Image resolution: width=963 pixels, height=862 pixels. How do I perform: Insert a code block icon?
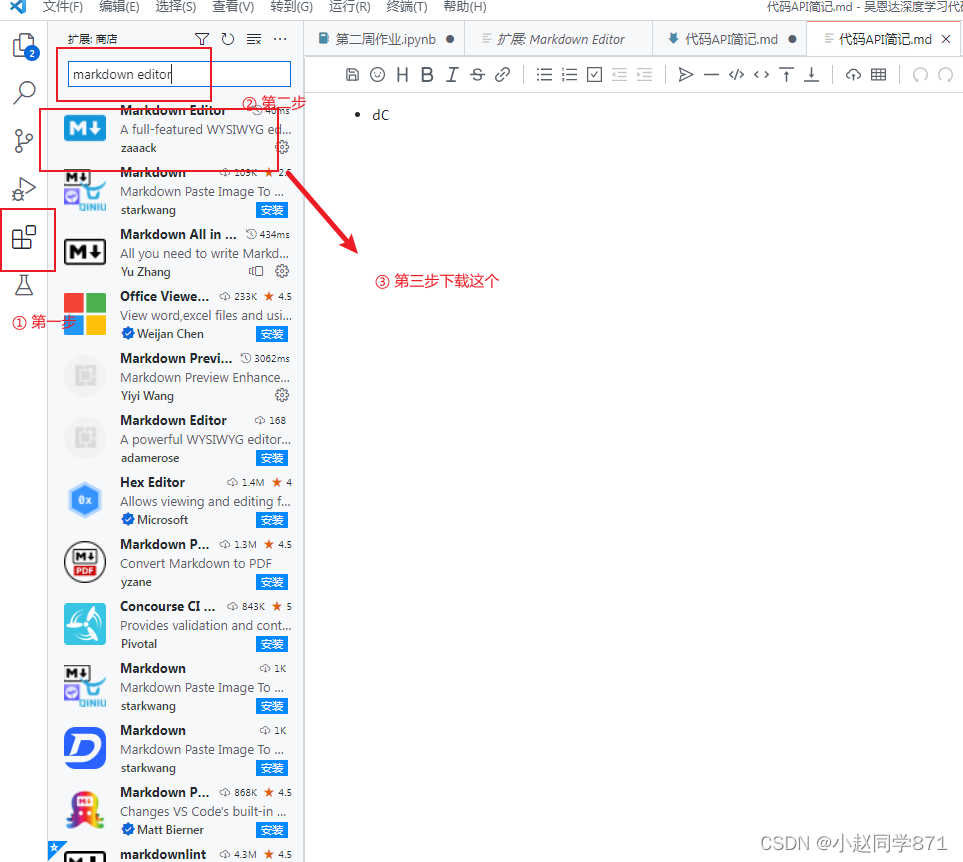[736, 74]
